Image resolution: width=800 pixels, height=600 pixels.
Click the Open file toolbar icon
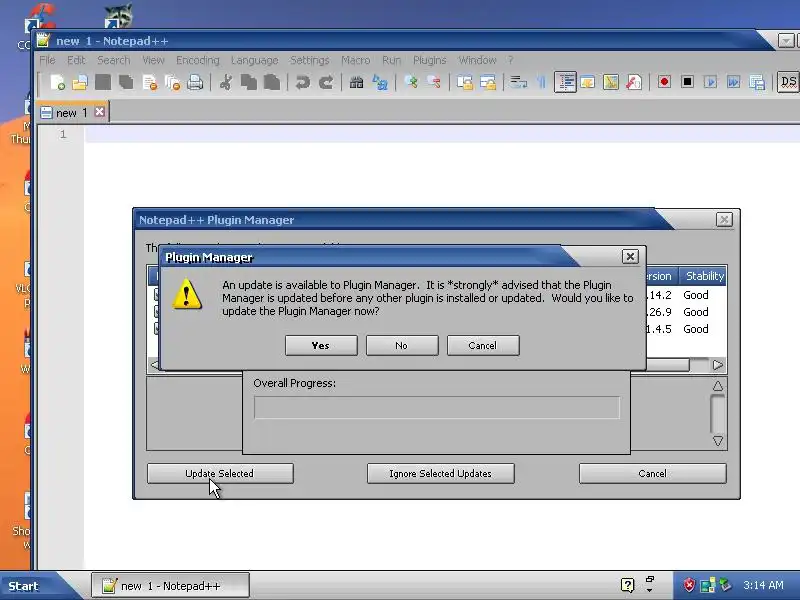pos(80,82)
